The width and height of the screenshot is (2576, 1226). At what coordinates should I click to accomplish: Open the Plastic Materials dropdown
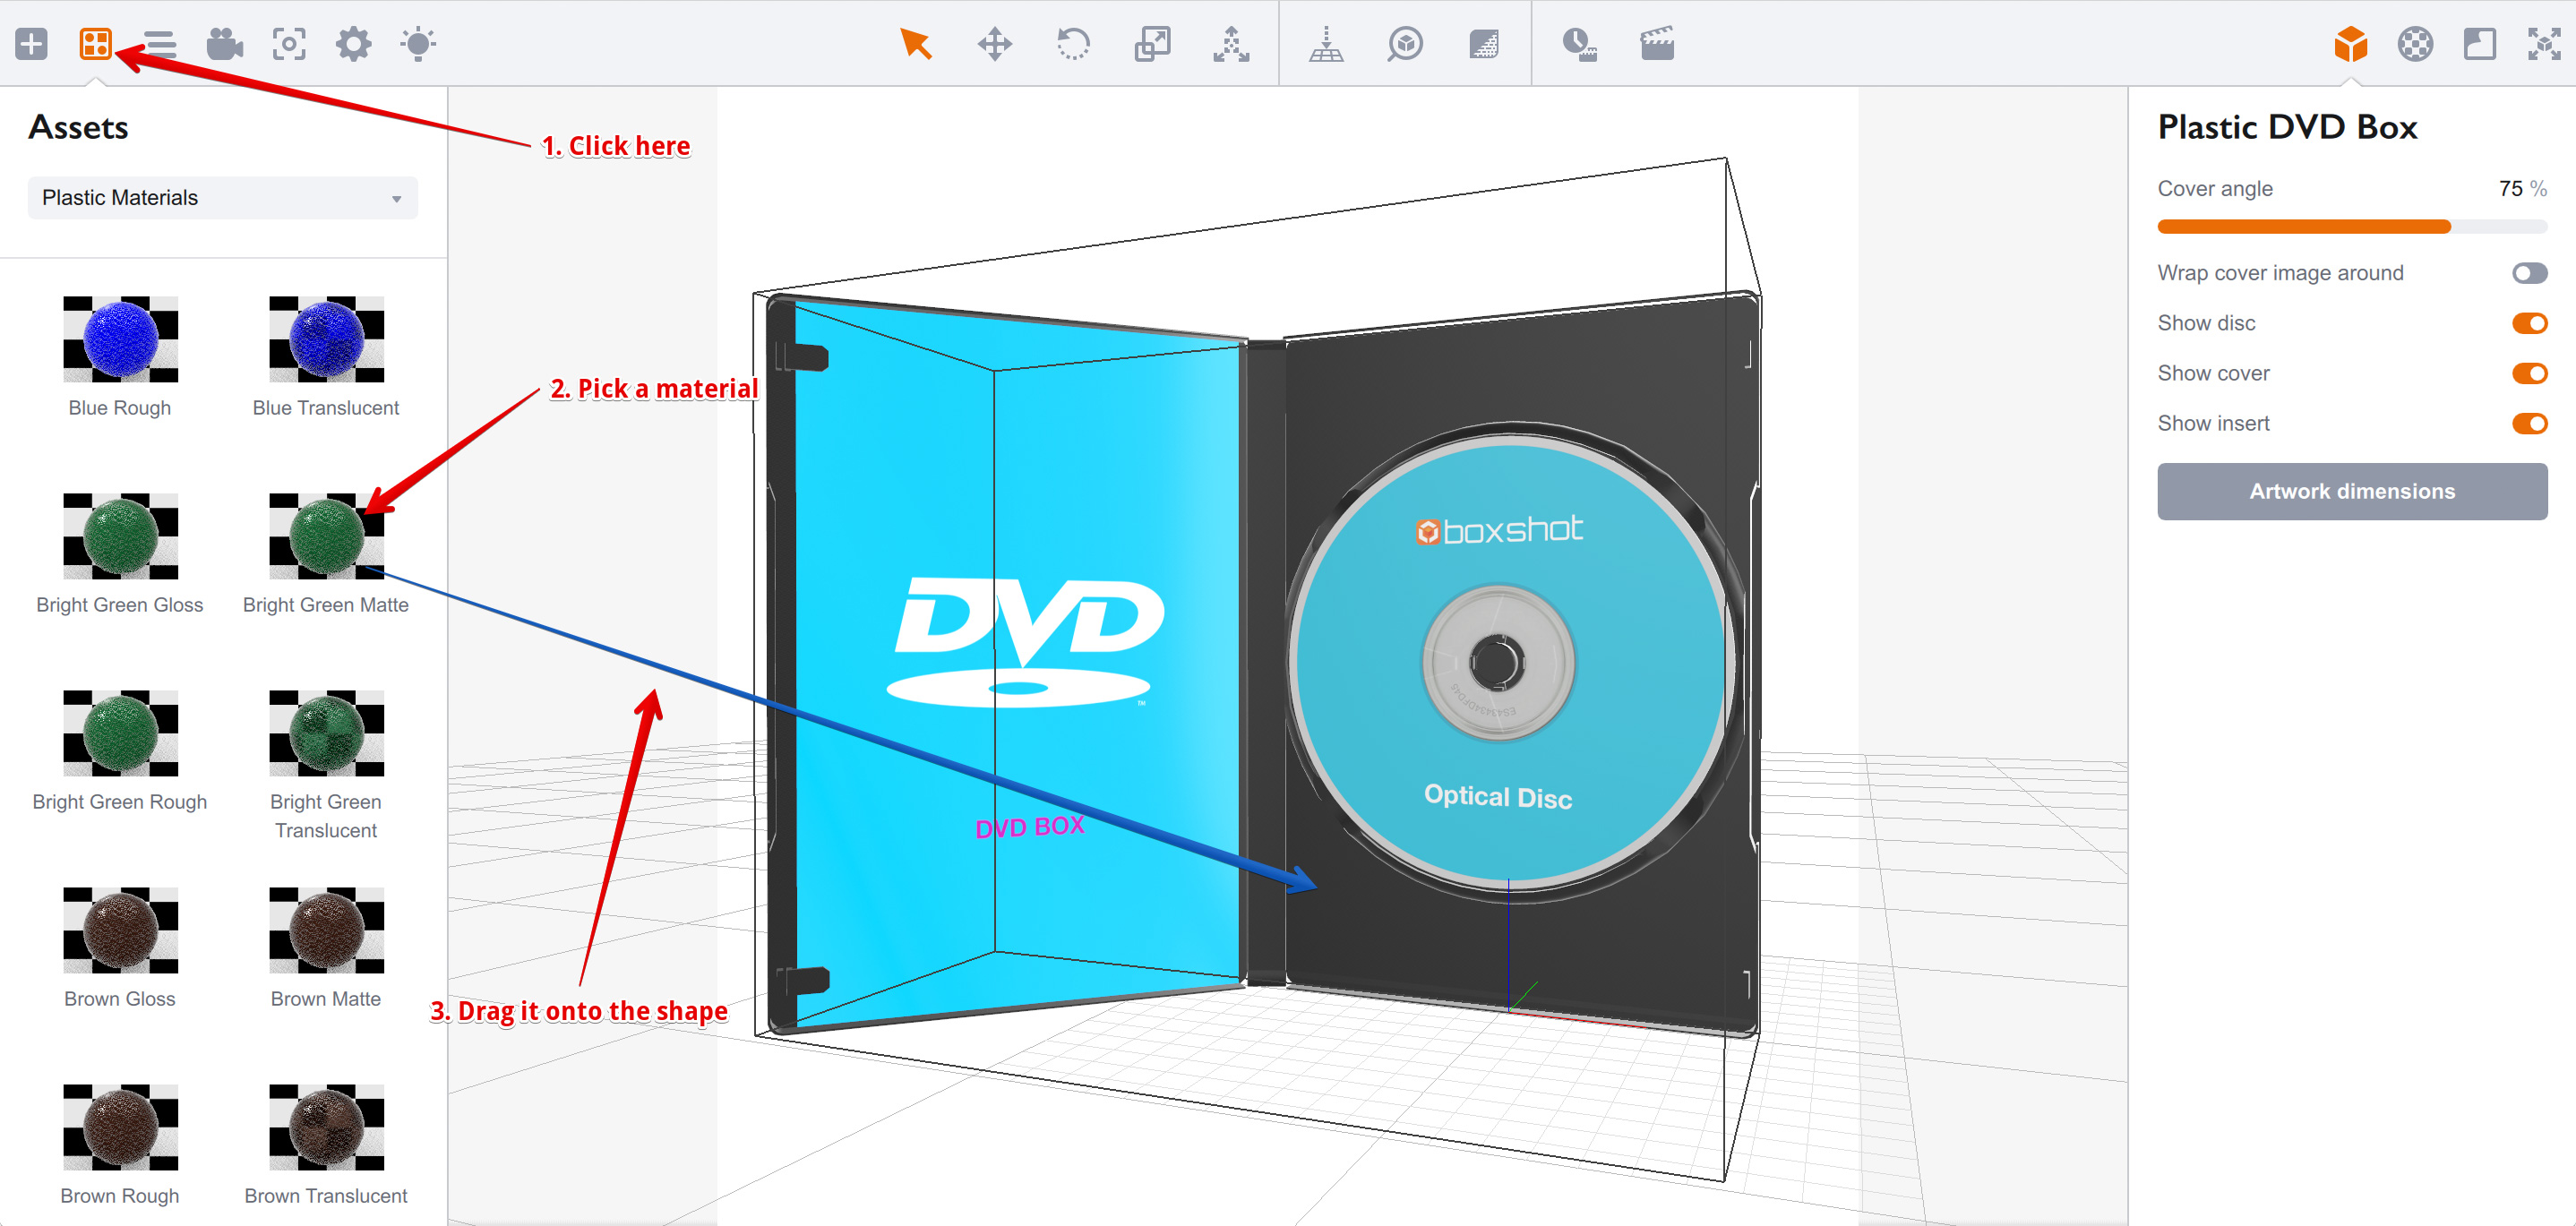[222, 197]
